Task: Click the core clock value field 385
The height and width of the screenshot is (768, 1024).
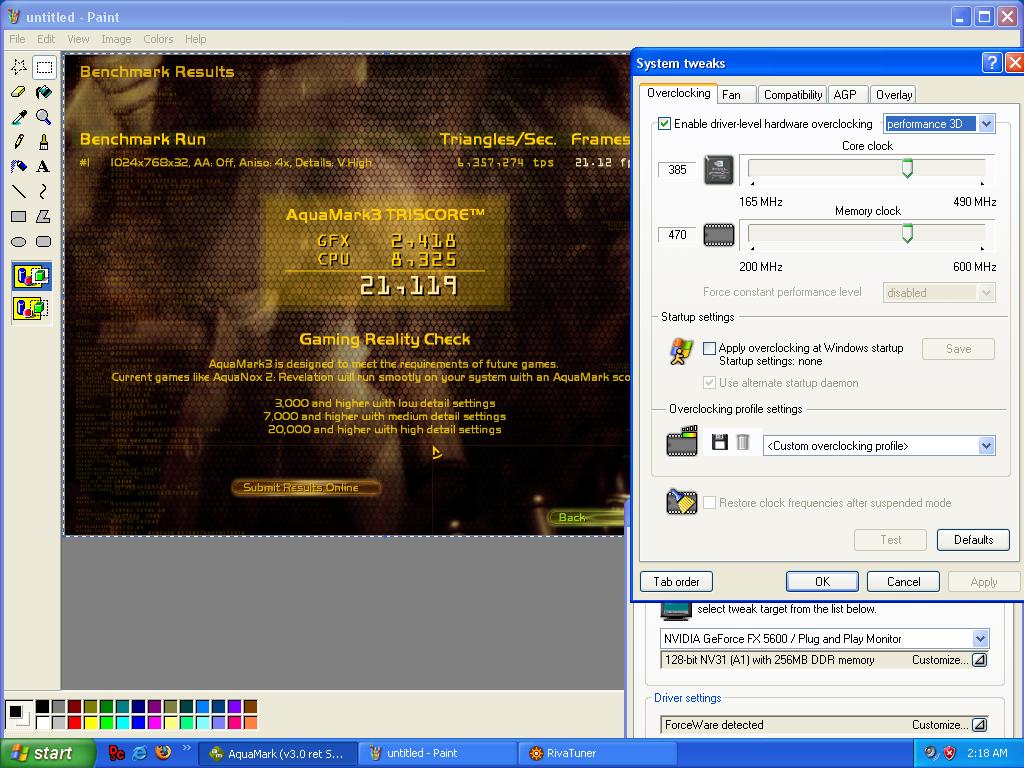Action: point(677,169)
